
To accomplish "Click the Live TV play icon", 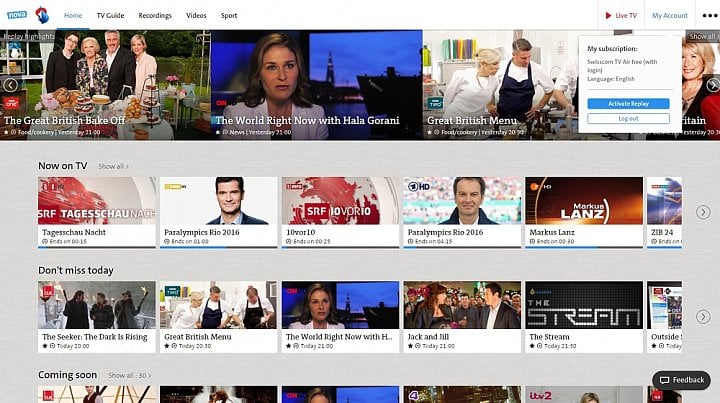I will coord(608,16).
